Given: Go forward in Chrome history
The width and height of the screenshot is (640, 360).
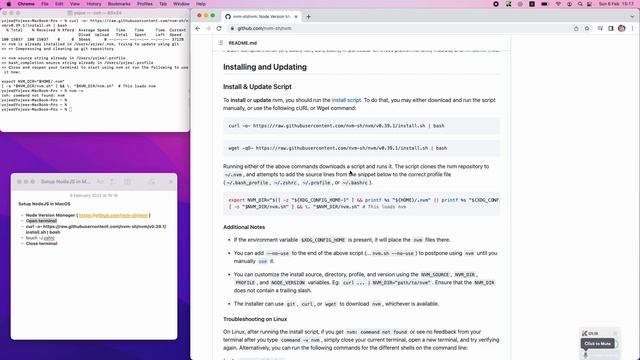Looking at the screenshot, I should (x=208, y=29).
